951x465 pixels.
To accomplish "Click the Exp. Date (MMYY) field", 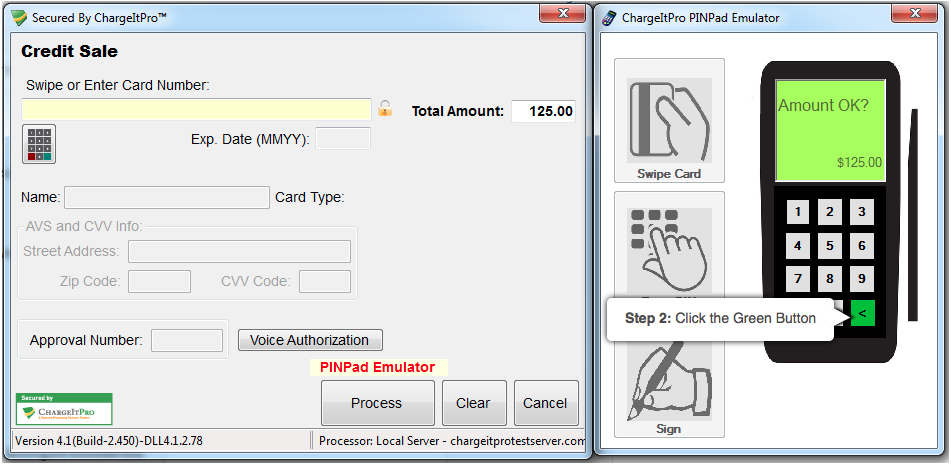I will click(343, 139).
